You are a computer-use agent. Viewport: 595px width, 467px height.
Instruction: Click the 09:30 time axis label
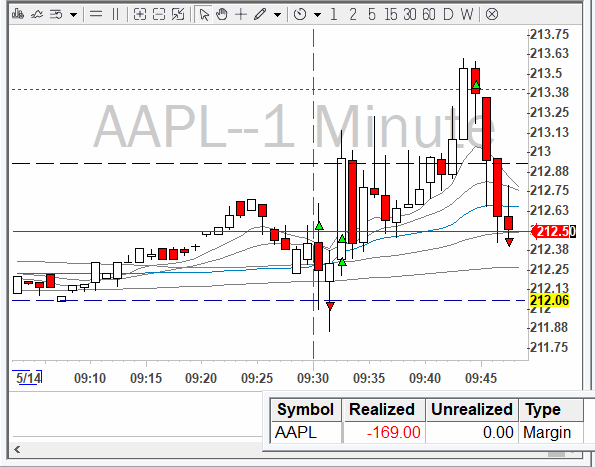click(x=313, y=378)
